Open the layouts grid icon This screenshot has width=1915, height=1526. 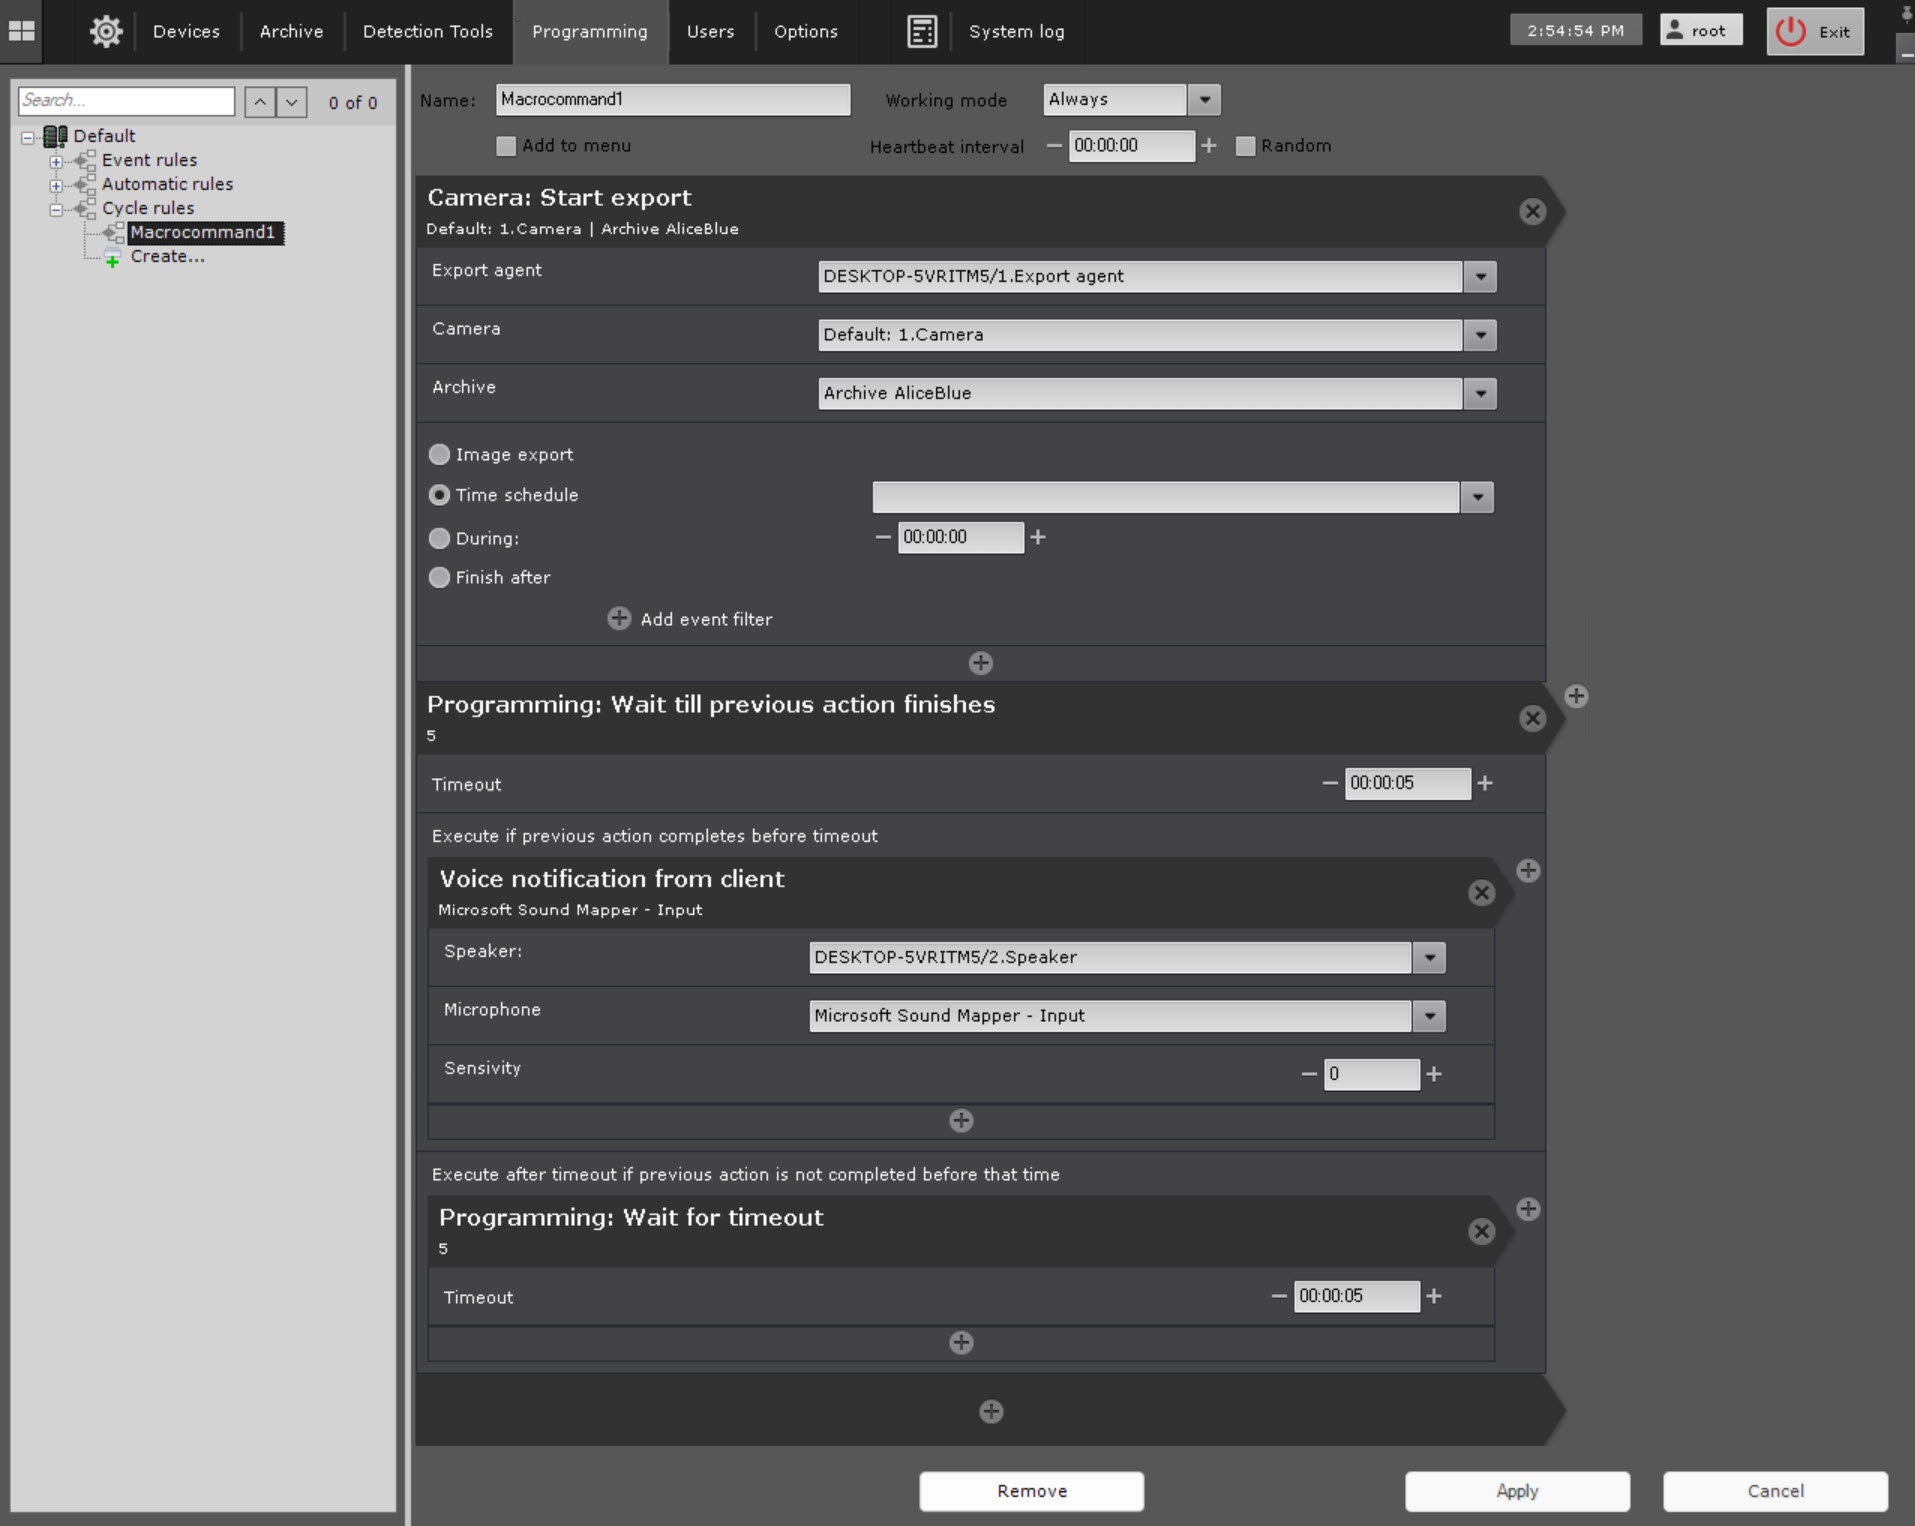click(22, 31)
